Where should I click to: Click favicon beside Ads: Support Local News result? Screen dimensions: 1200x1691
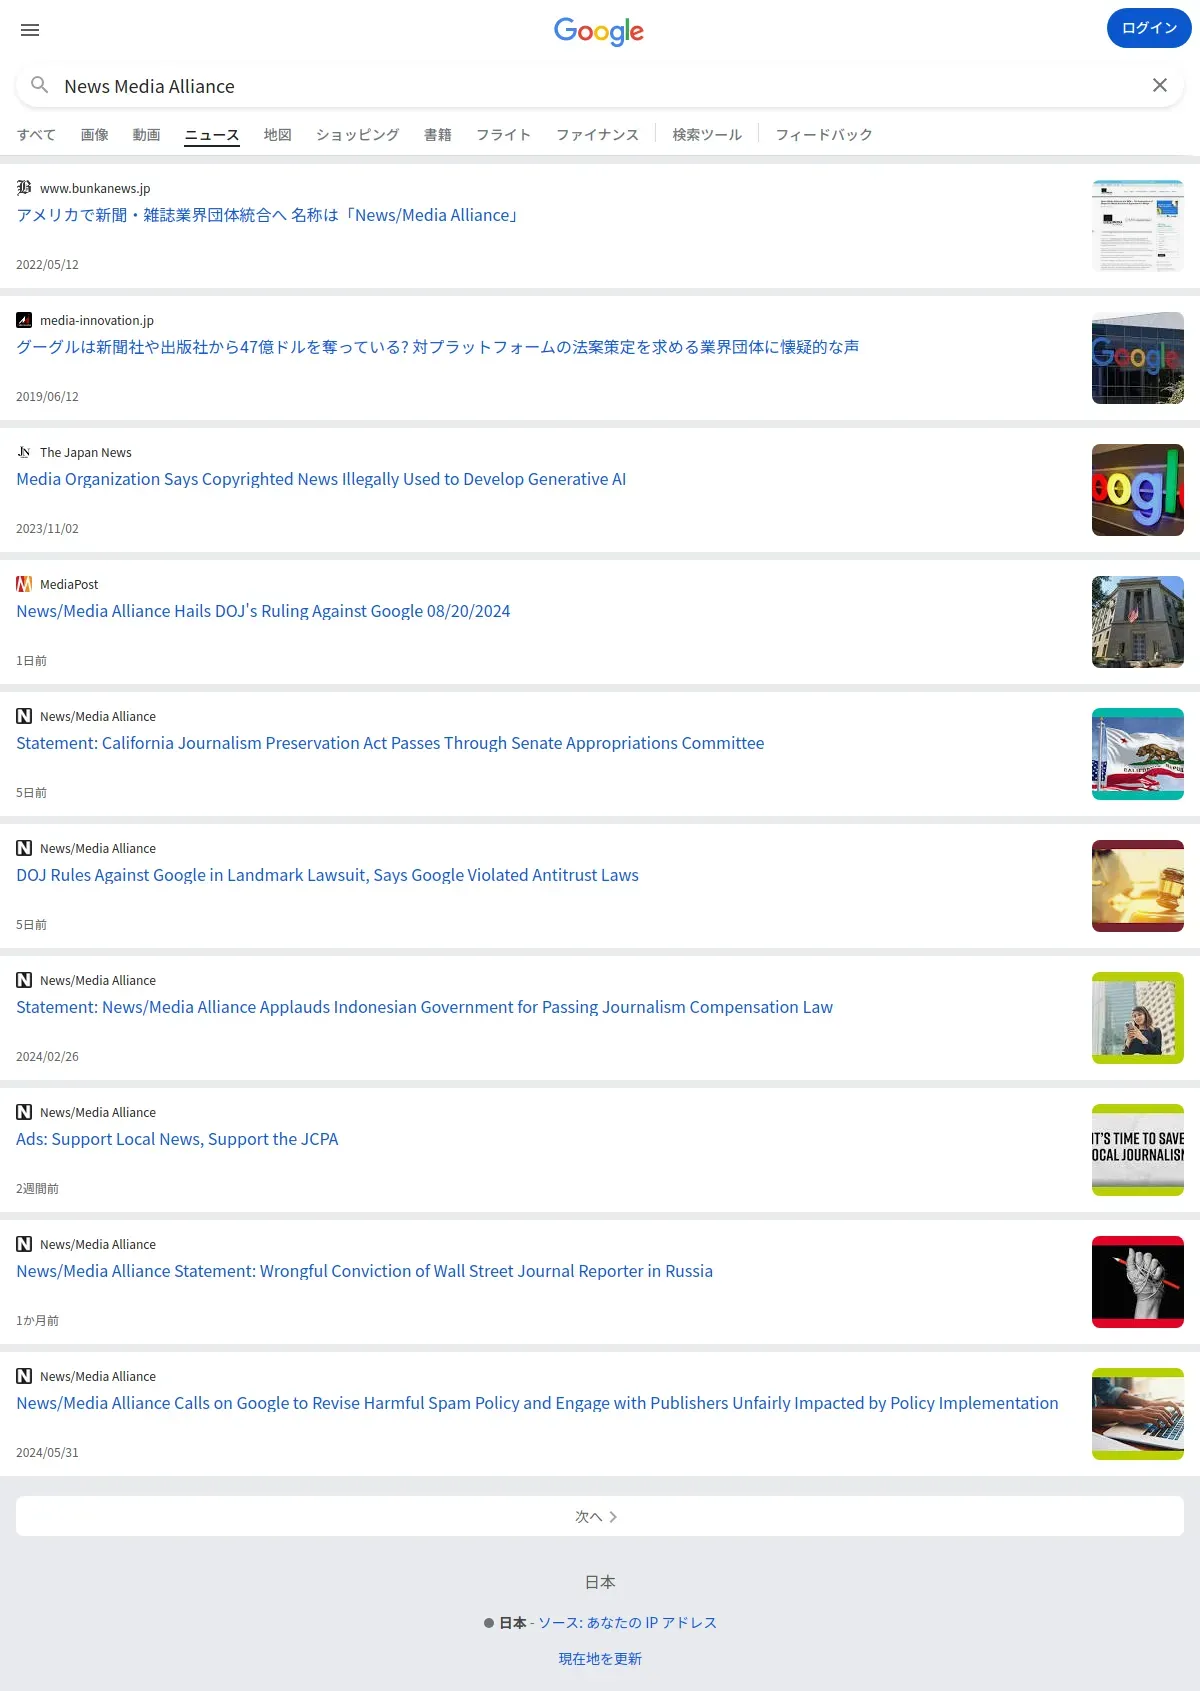(24, 1112)
